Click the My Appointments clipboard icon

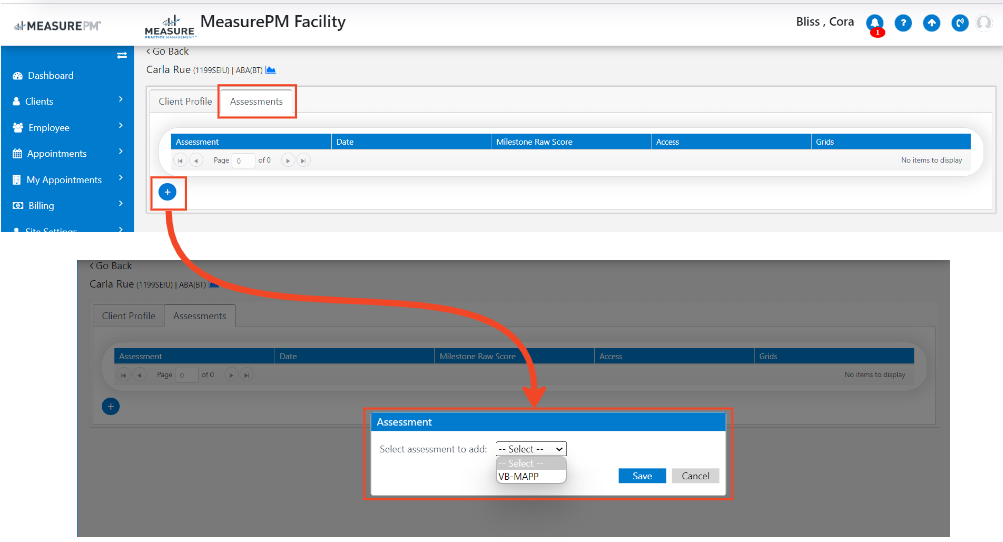tap(17, 180)
